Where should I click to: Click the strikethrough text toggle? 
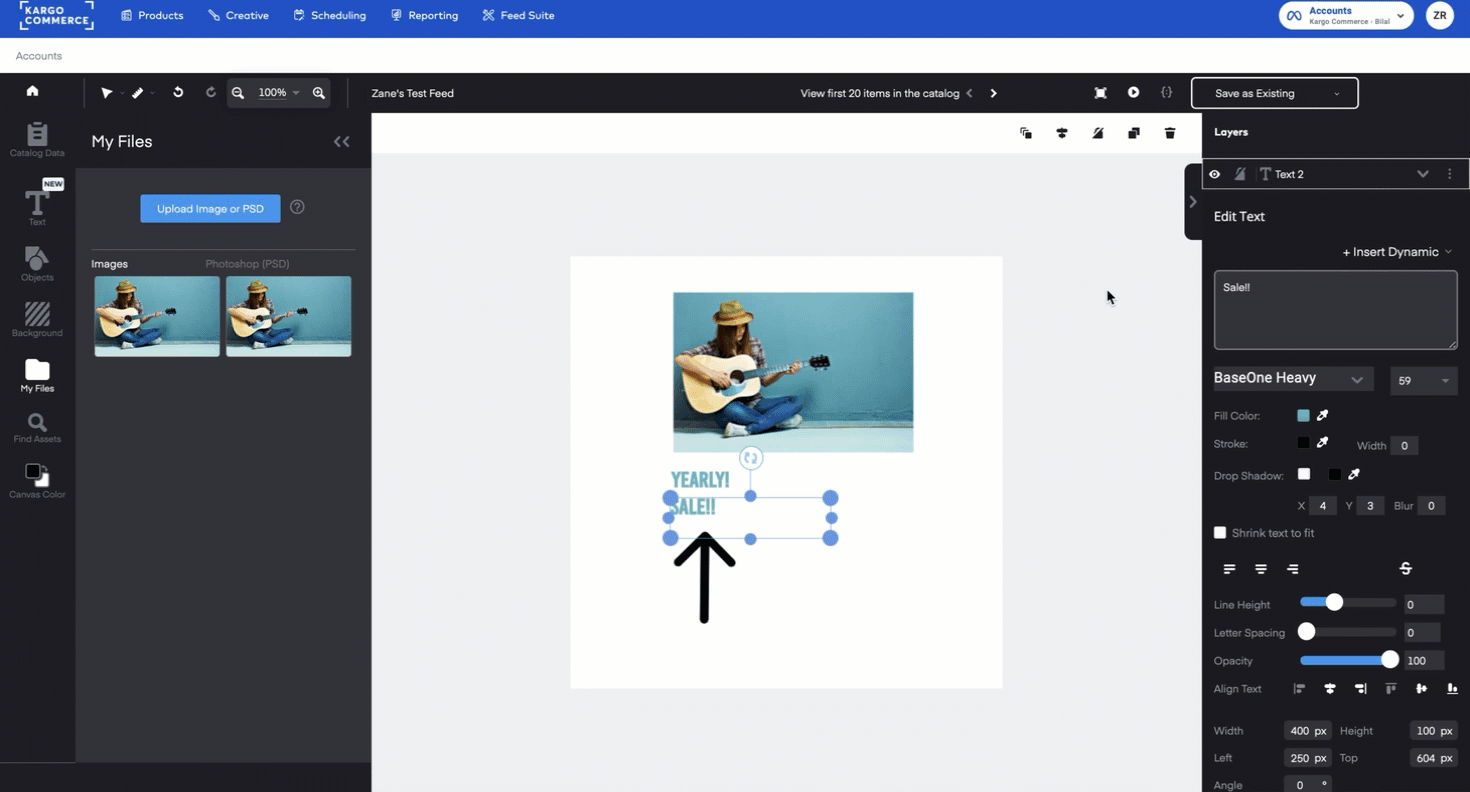click(x=1405, y=567)
